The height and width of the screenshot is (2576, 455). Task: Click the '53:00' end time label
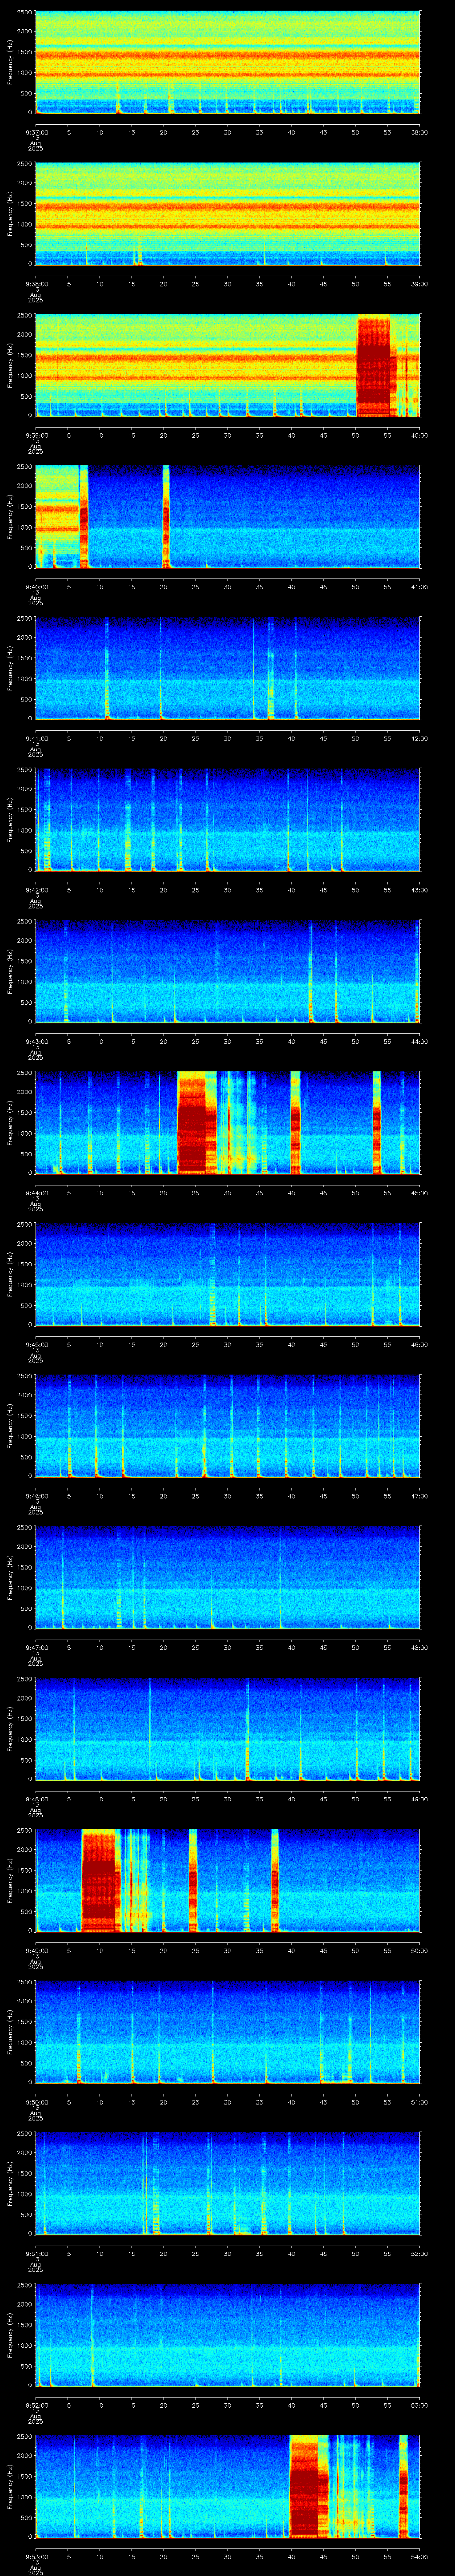[x=420, y=2405]
